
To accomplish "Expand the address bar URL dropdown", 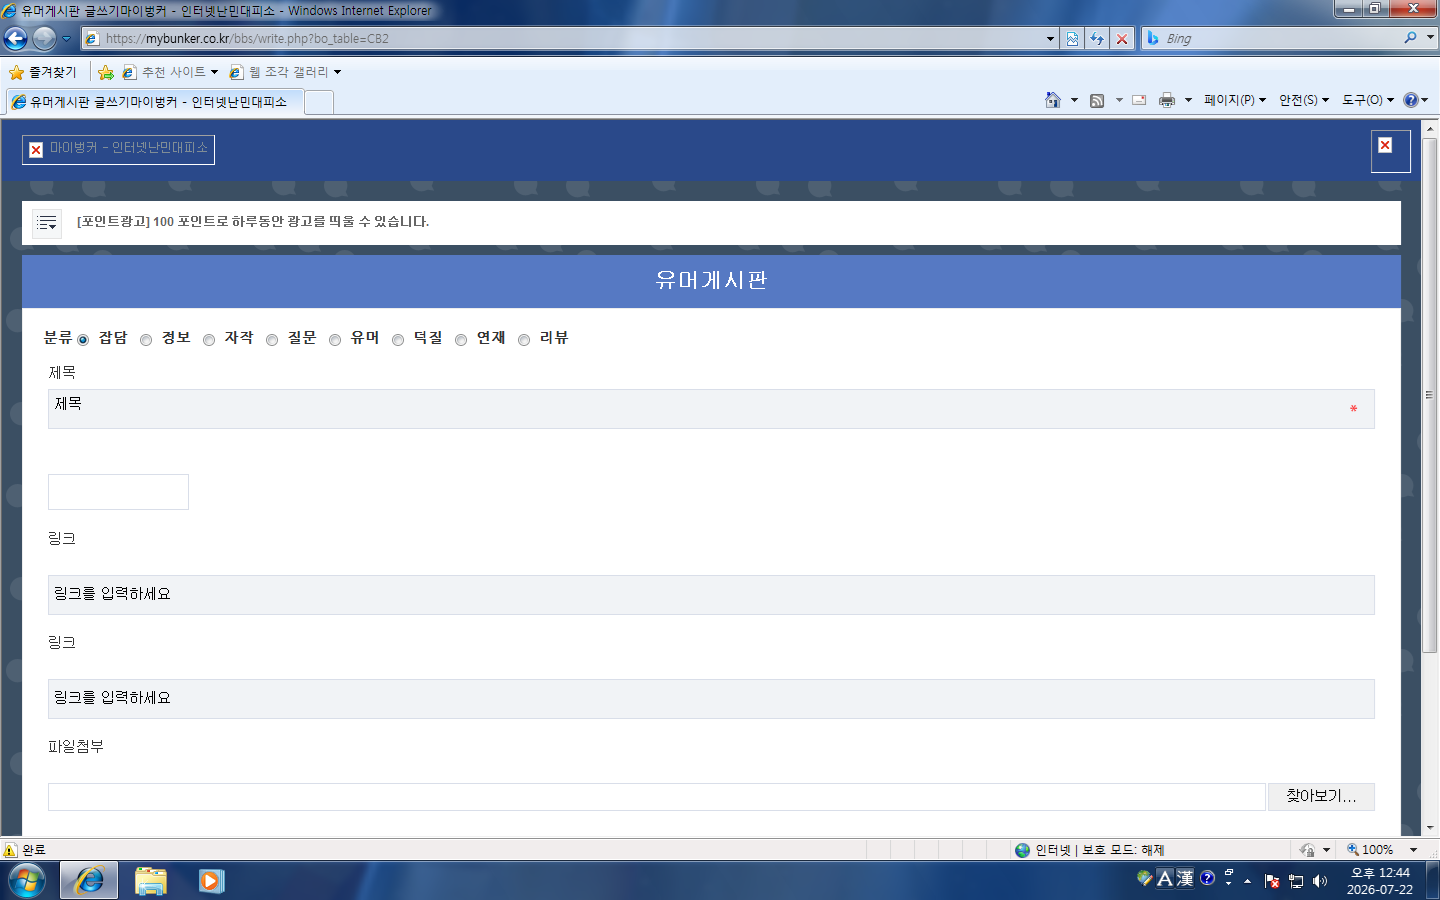I will pyautogui.click(x=1050, y=39).
